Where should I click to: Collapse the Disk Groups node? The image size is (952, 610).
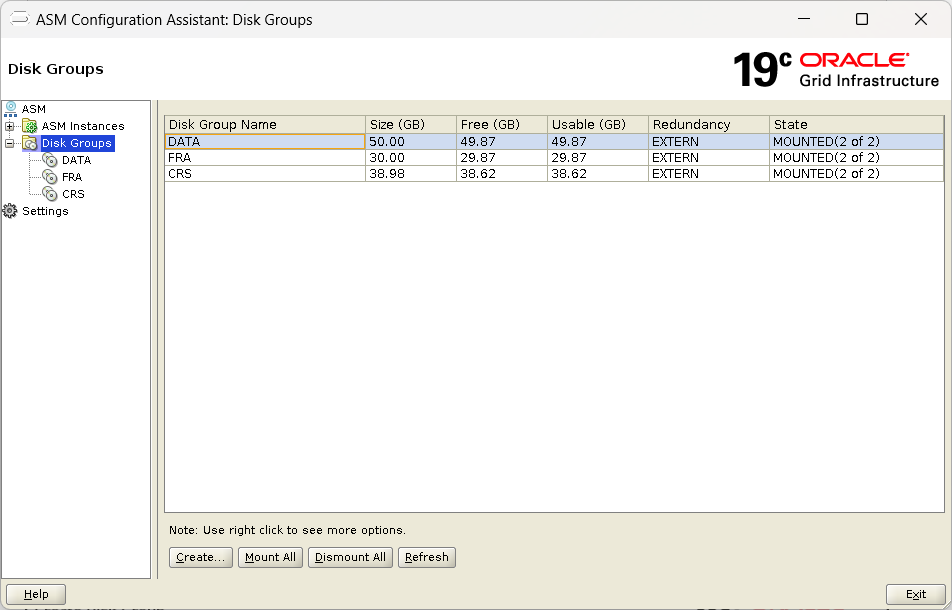pyautogui.click(x=9, y=143)
